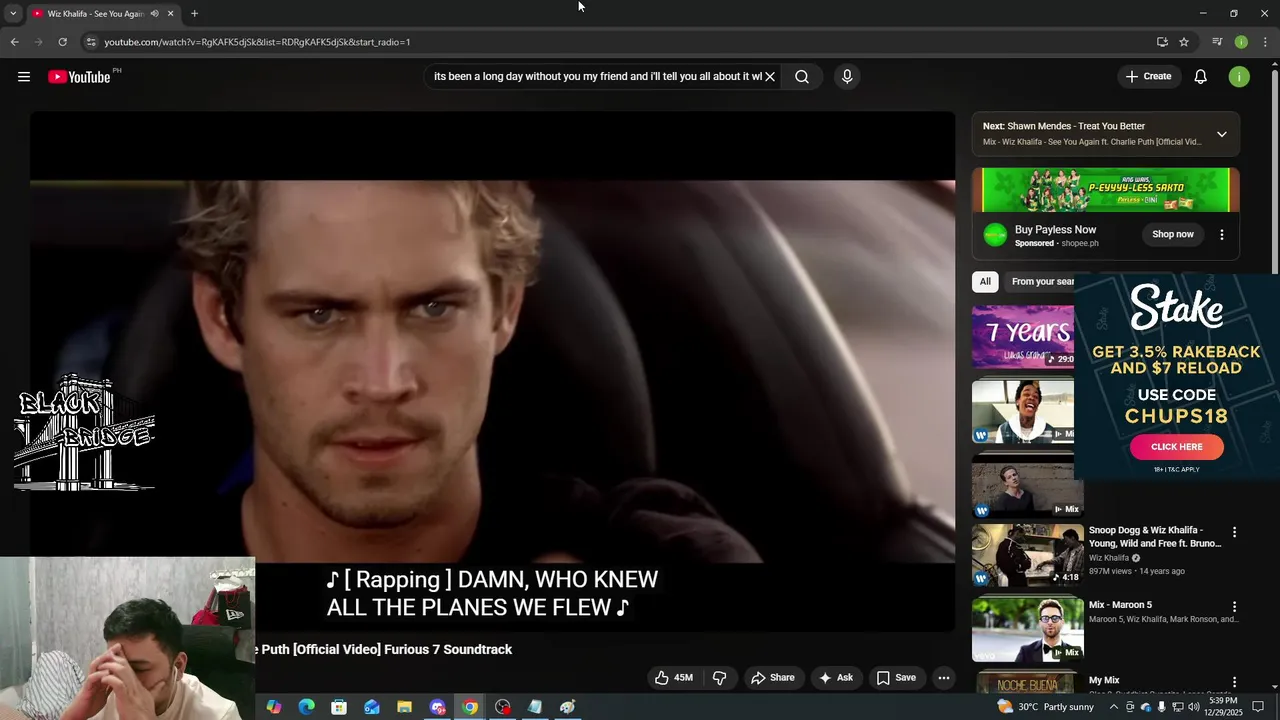Open the 5:39 PM clock and calendar
Image resolution: width=1280 pixels, height=720 pixels.
coord(1222,707)
